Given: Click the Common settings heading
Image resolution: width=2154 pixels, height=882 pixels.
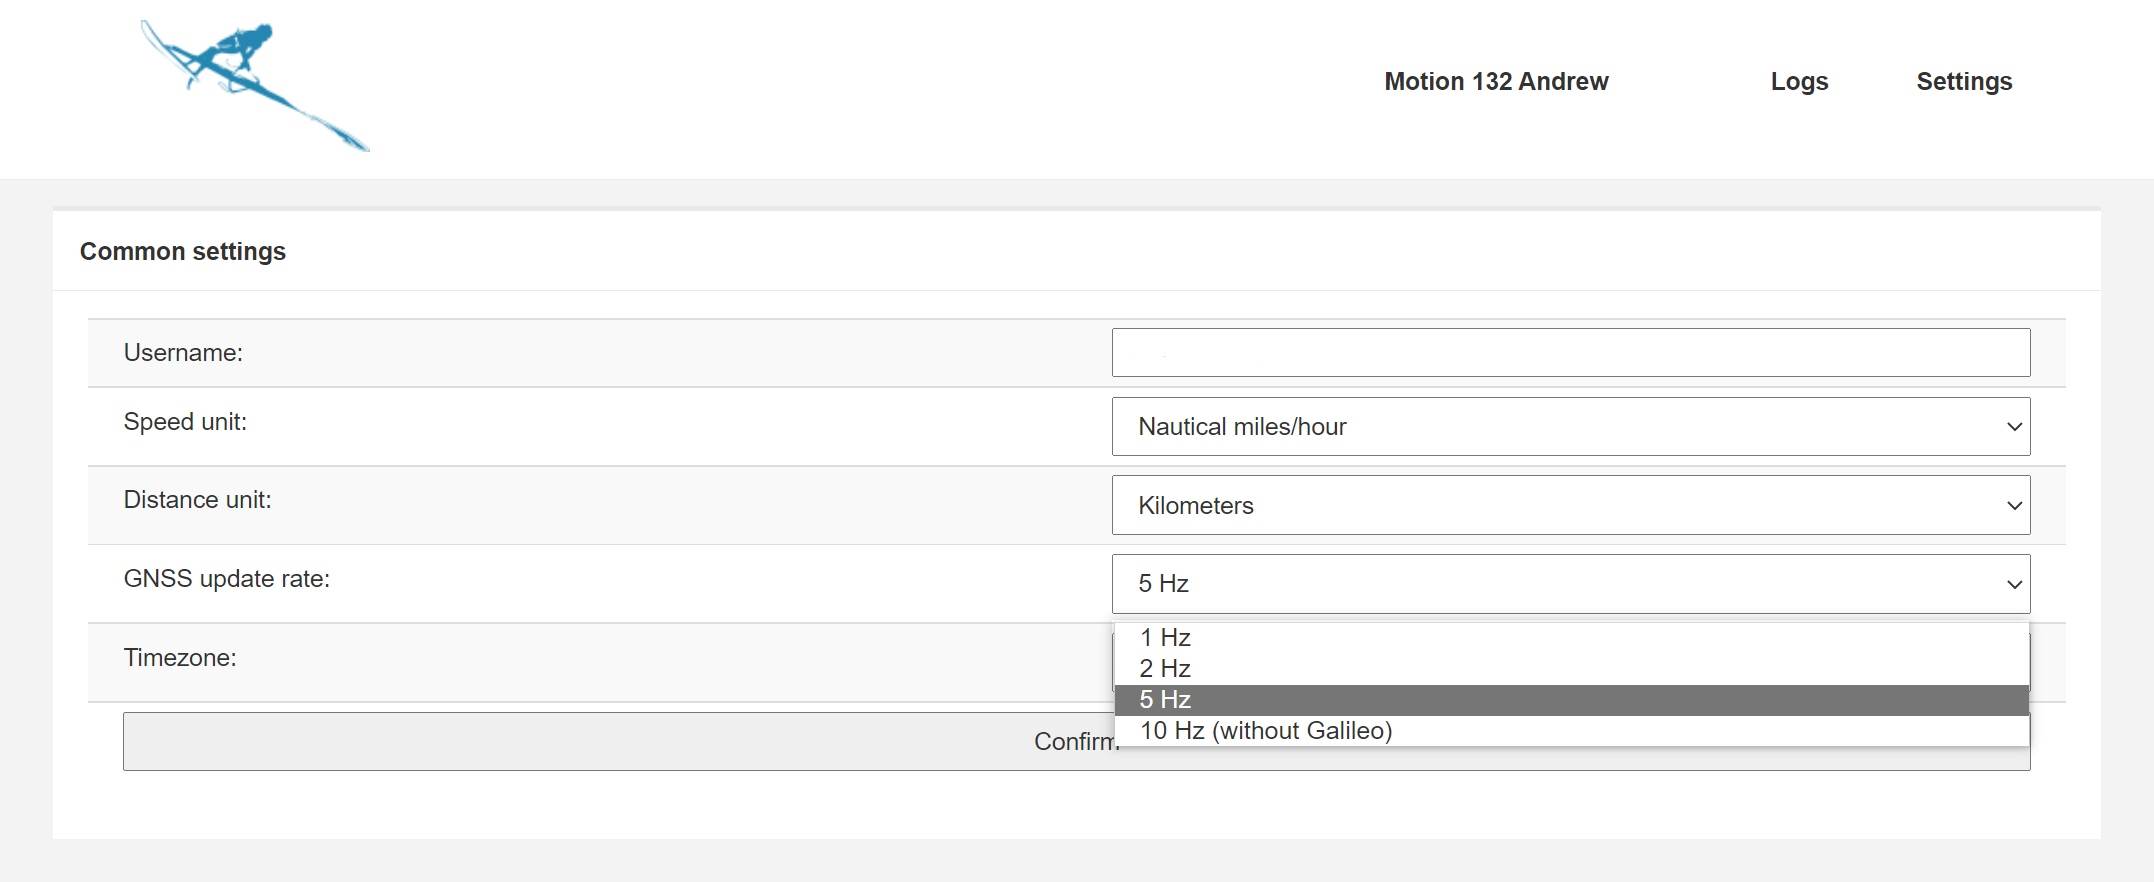Looking at the screenshot, I should coord(183,252).
